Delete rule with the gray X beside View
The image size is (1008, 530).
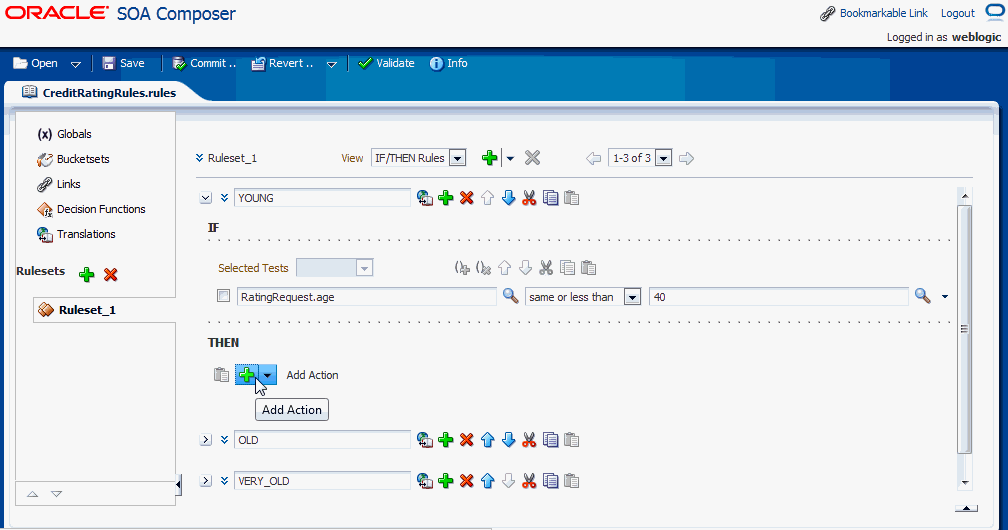pyautogui.click(x=532, y=158)
